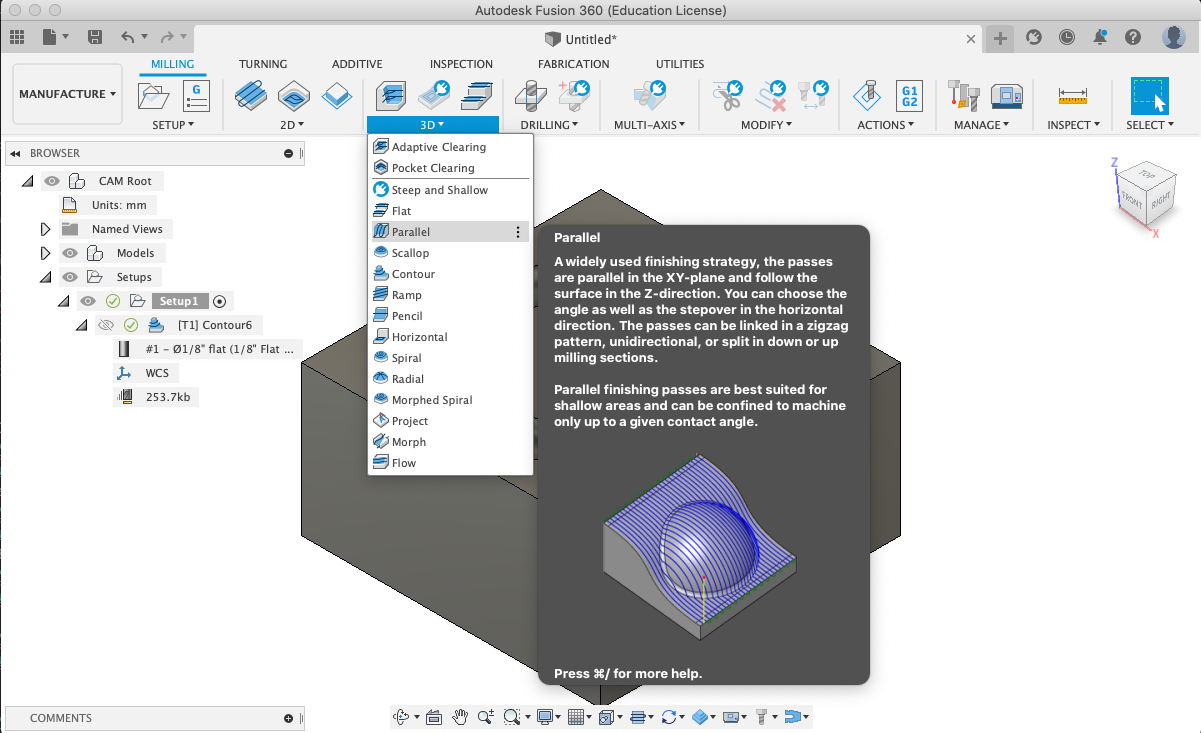Collapse the Setups tree node
The image size is (1201, 733).
coord(45,277)
